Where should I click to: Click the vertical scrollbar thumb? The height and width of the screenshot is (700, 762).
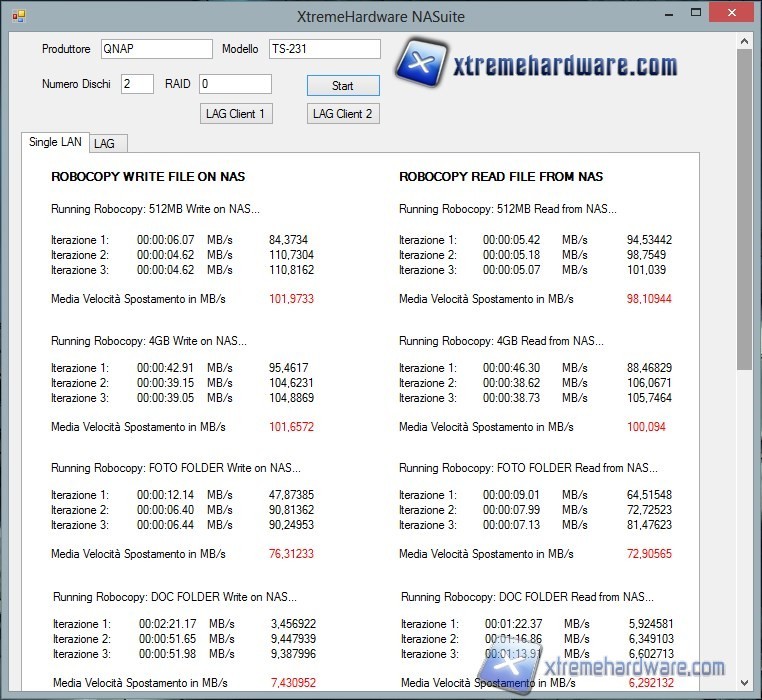[x=744, y=210]
